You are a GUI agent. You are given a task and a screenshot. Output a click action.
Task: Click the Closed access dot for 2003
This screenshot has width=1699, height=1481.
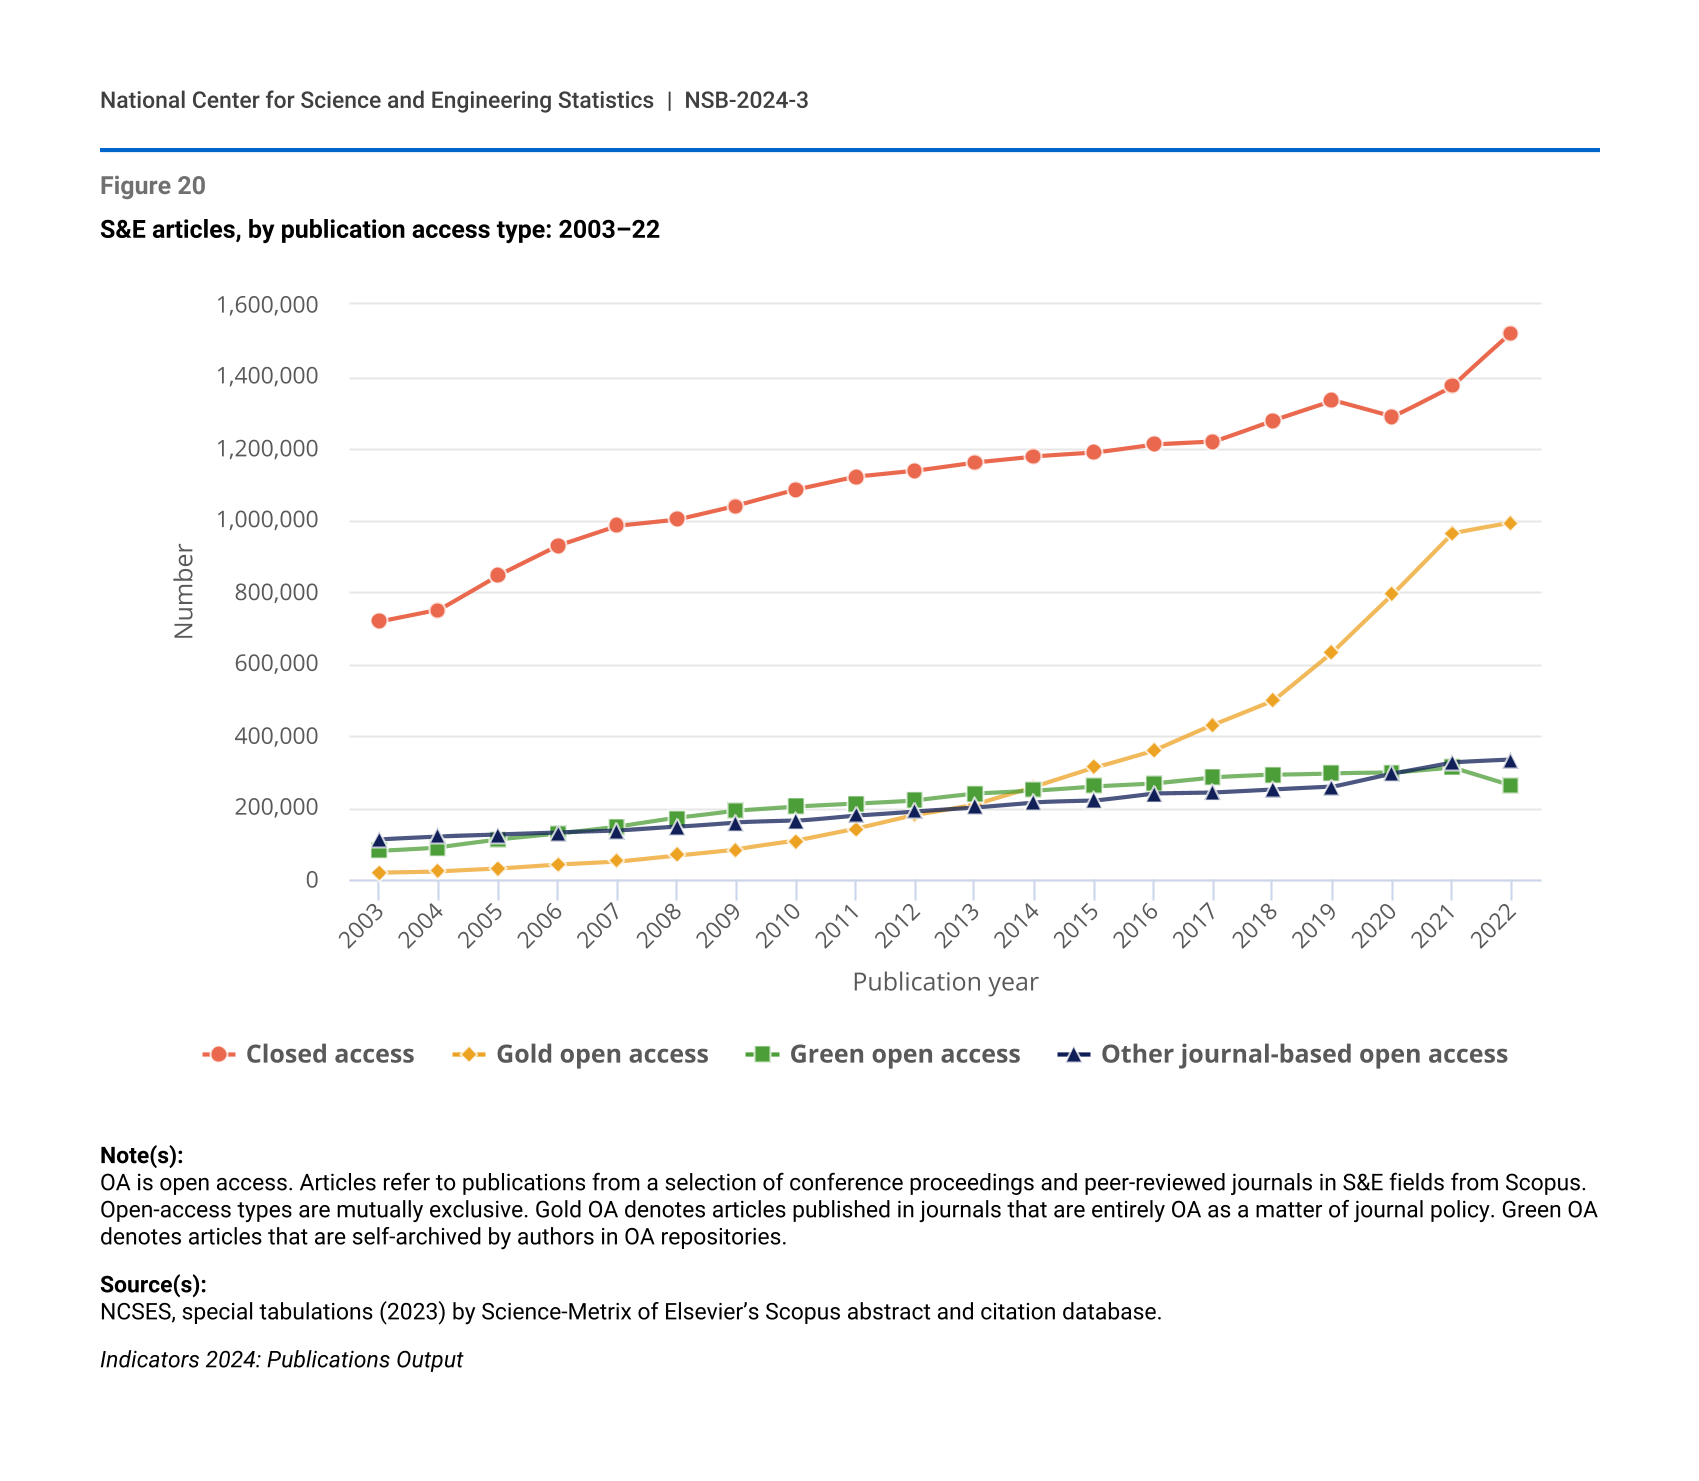379,621
